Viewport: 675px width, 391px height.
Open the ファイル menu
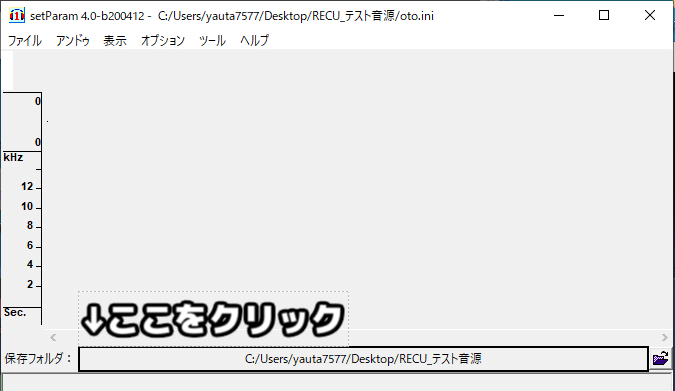tap(25, 40)
